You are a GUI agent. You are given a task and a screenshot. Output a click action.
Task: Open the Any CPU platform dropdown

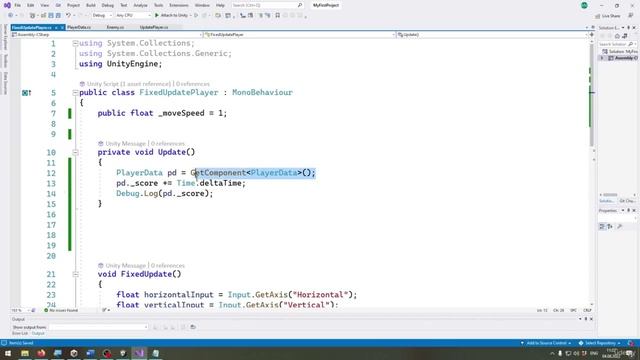click(133, 16)
